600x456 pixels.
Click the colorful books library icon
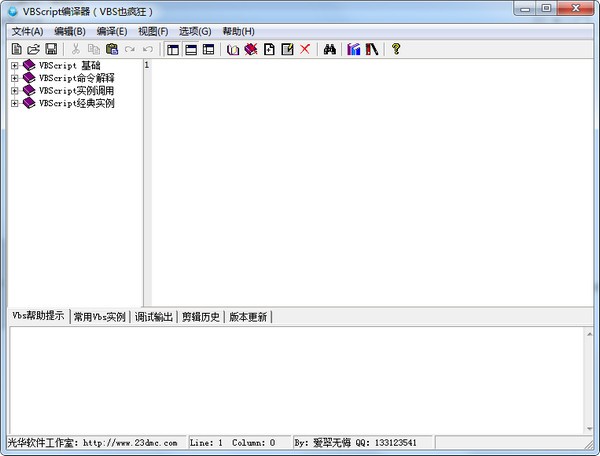(354, 49)
